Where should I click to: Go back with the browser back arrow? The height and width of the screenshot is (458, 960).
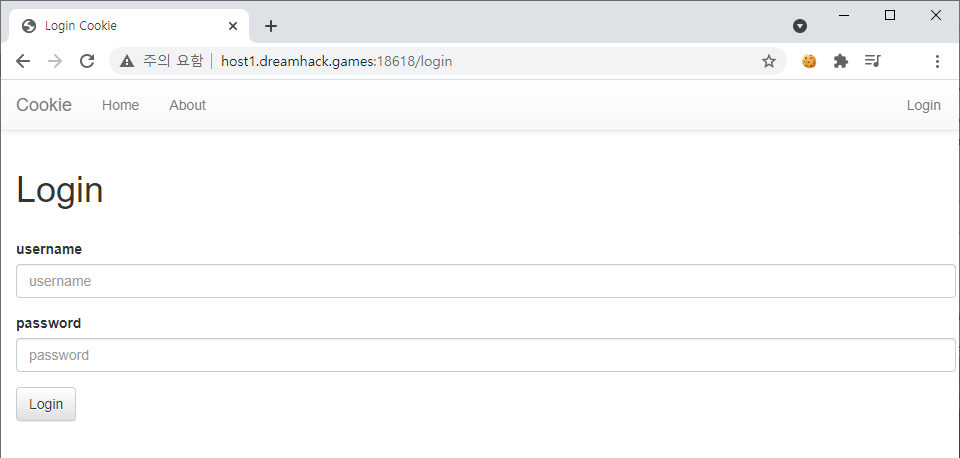click(x=23, y=61)
